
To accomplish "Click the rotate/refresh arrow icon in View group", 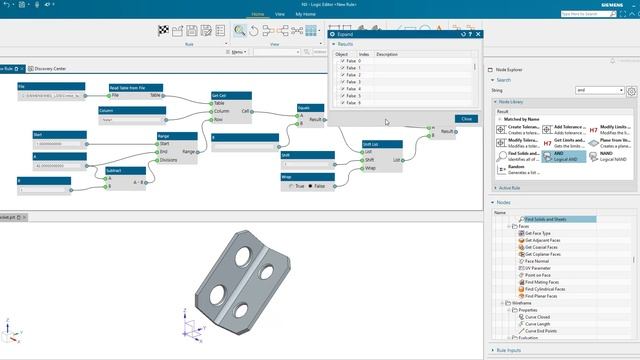I will [x=254, y=31].
